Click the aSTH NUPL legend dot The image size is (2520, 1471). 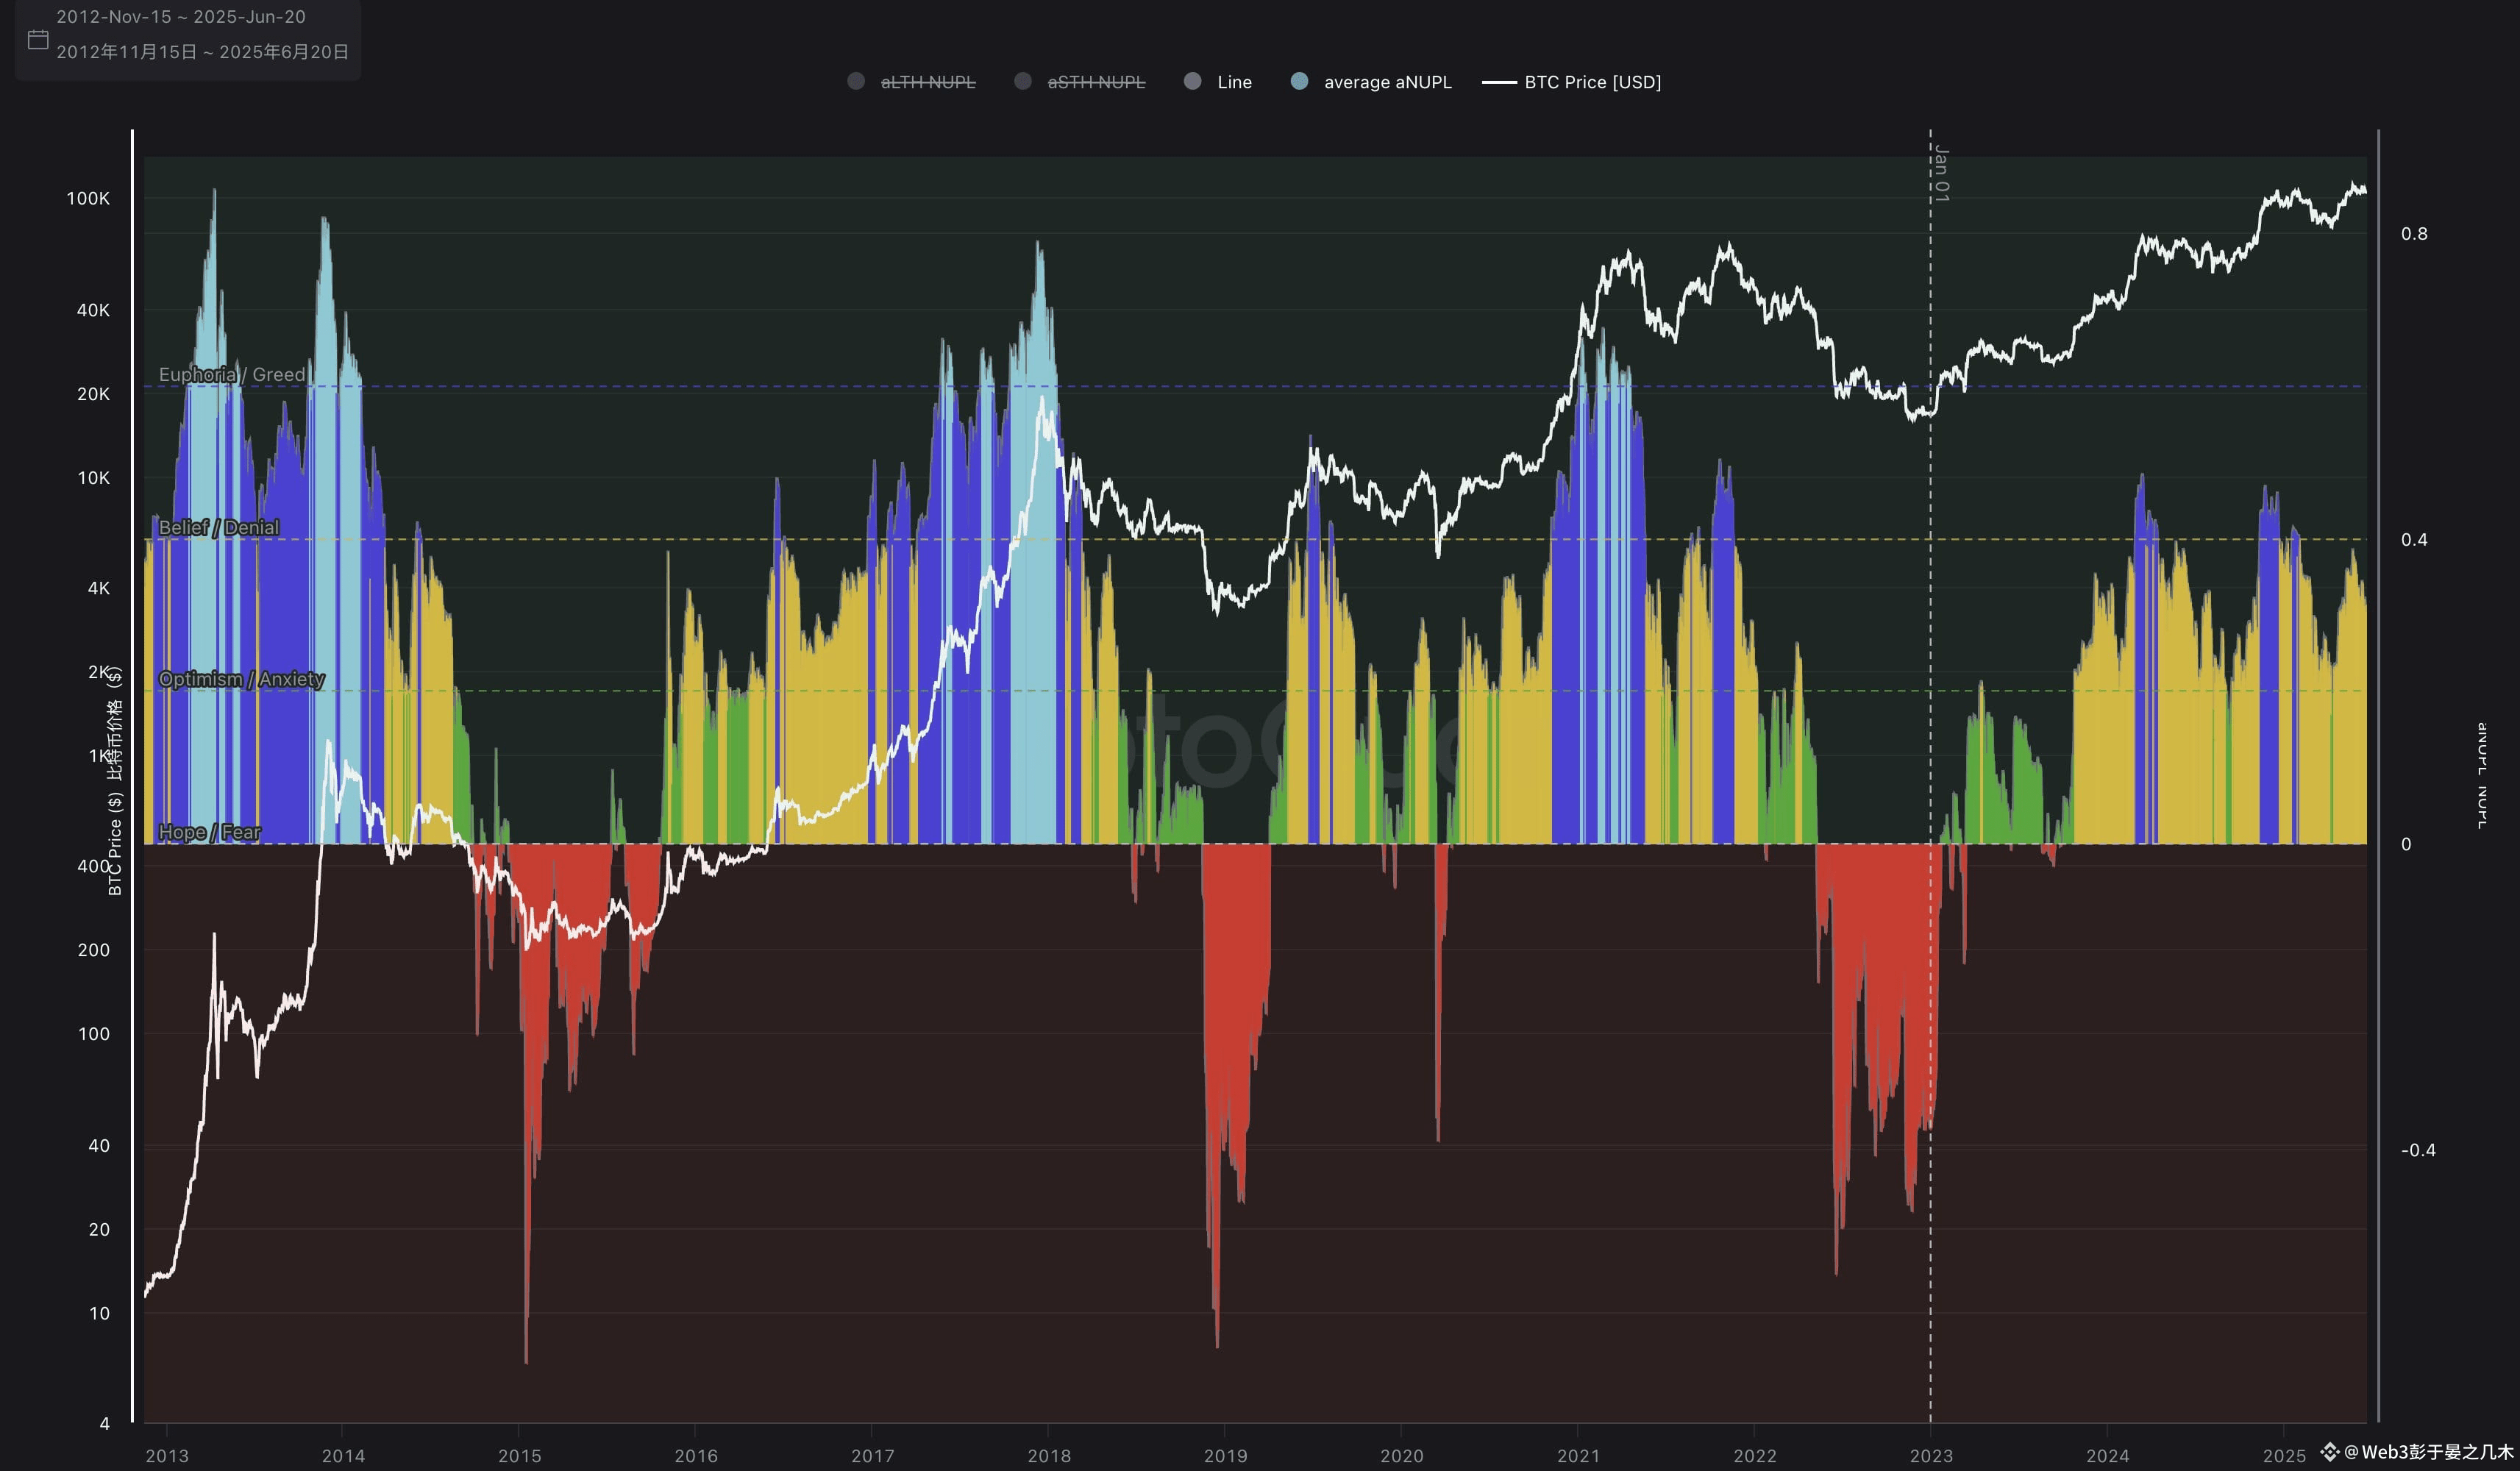tap(1022, 81)
